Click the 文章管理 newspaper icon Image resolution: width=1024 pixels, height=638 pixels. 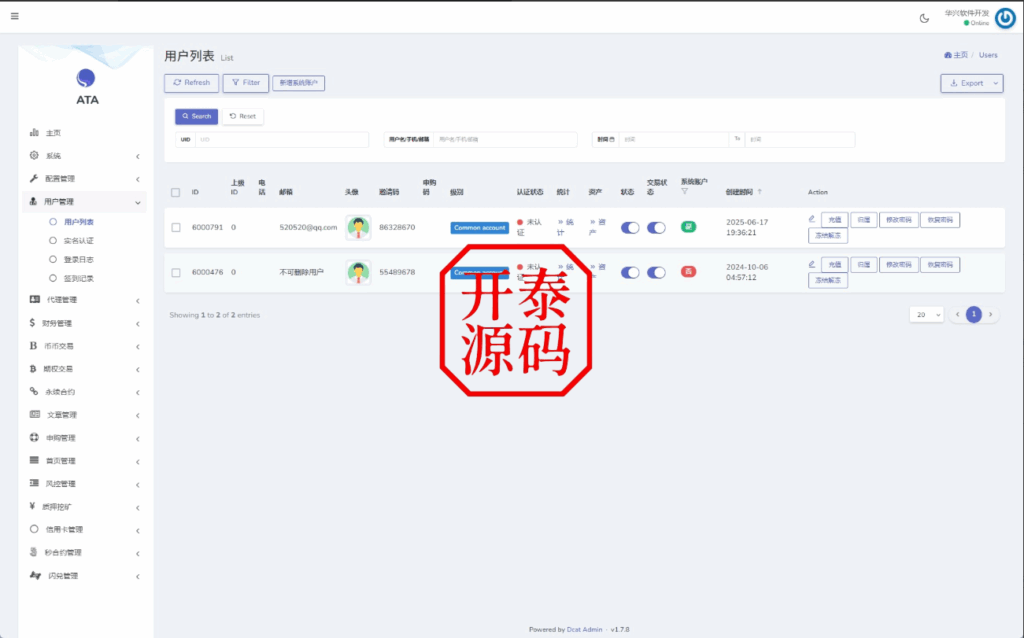[x=35, y=414]
